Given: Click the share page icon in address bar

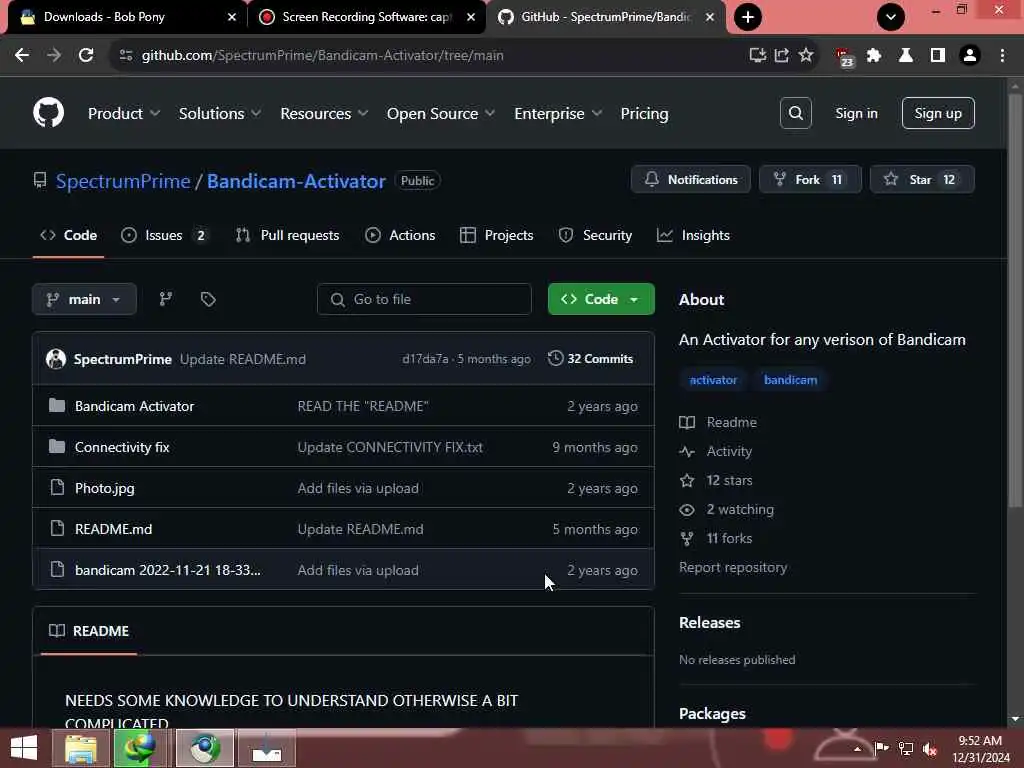Looking at the screenshot, I should click(x=782, y=56).
